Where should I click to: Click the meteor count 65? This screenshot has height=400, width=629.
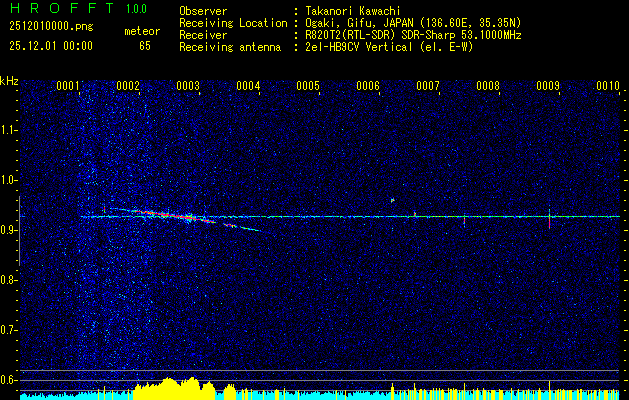click(x=145, y=46)
